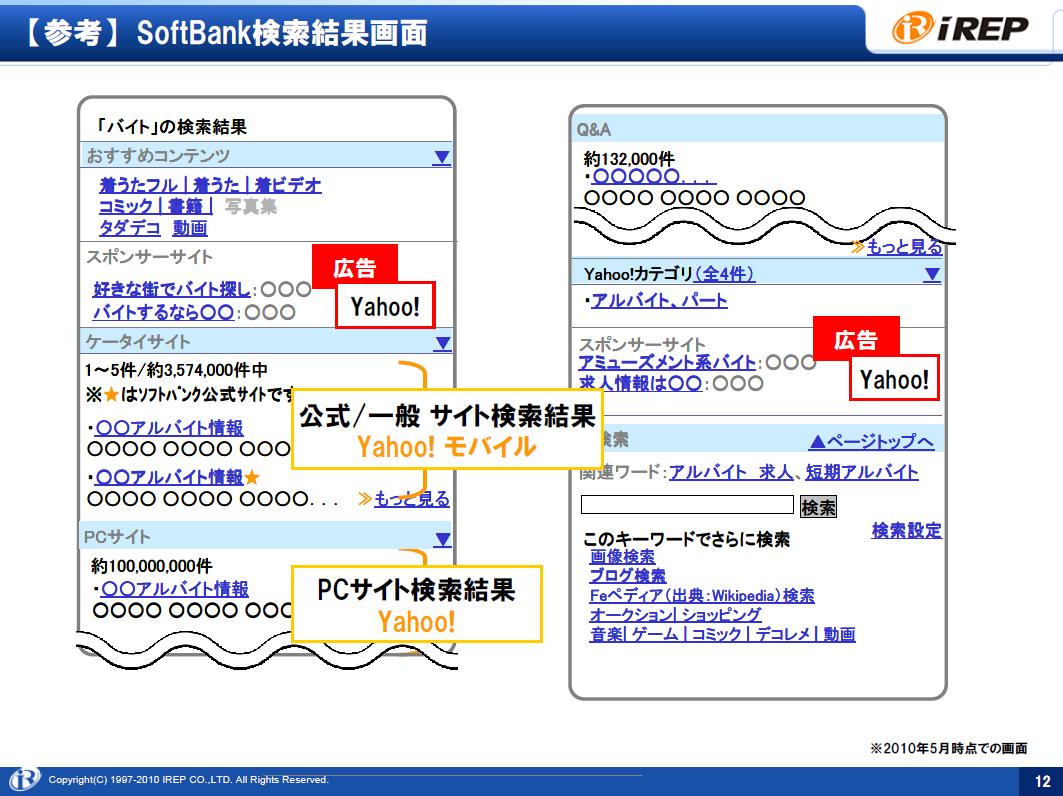Open starred 〇〇アルバイト情報 official result
1063x796 pixels.
coord(169,477)
